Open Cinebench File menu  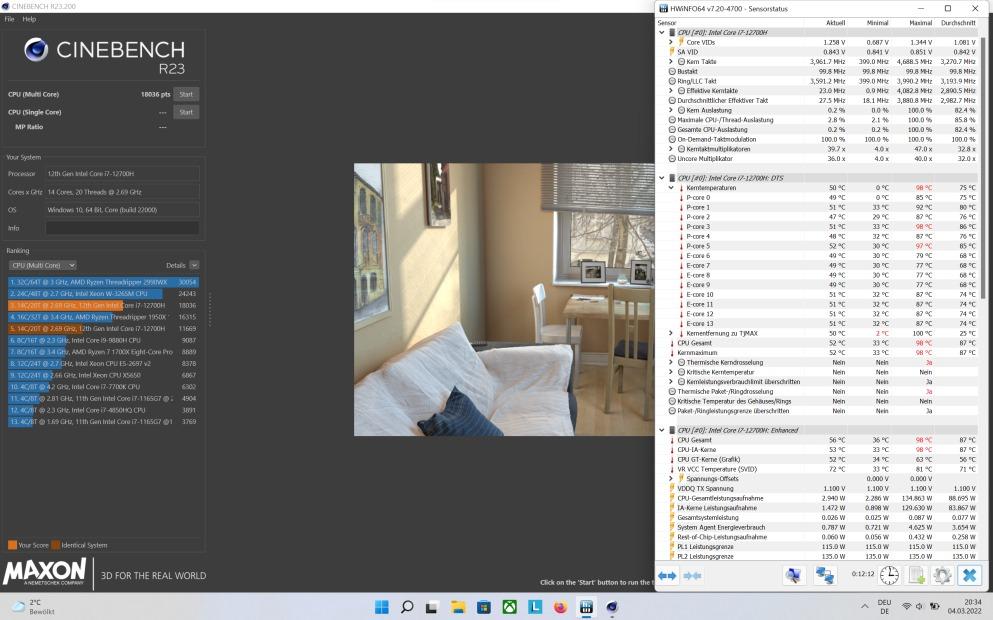tap(9, 19)
